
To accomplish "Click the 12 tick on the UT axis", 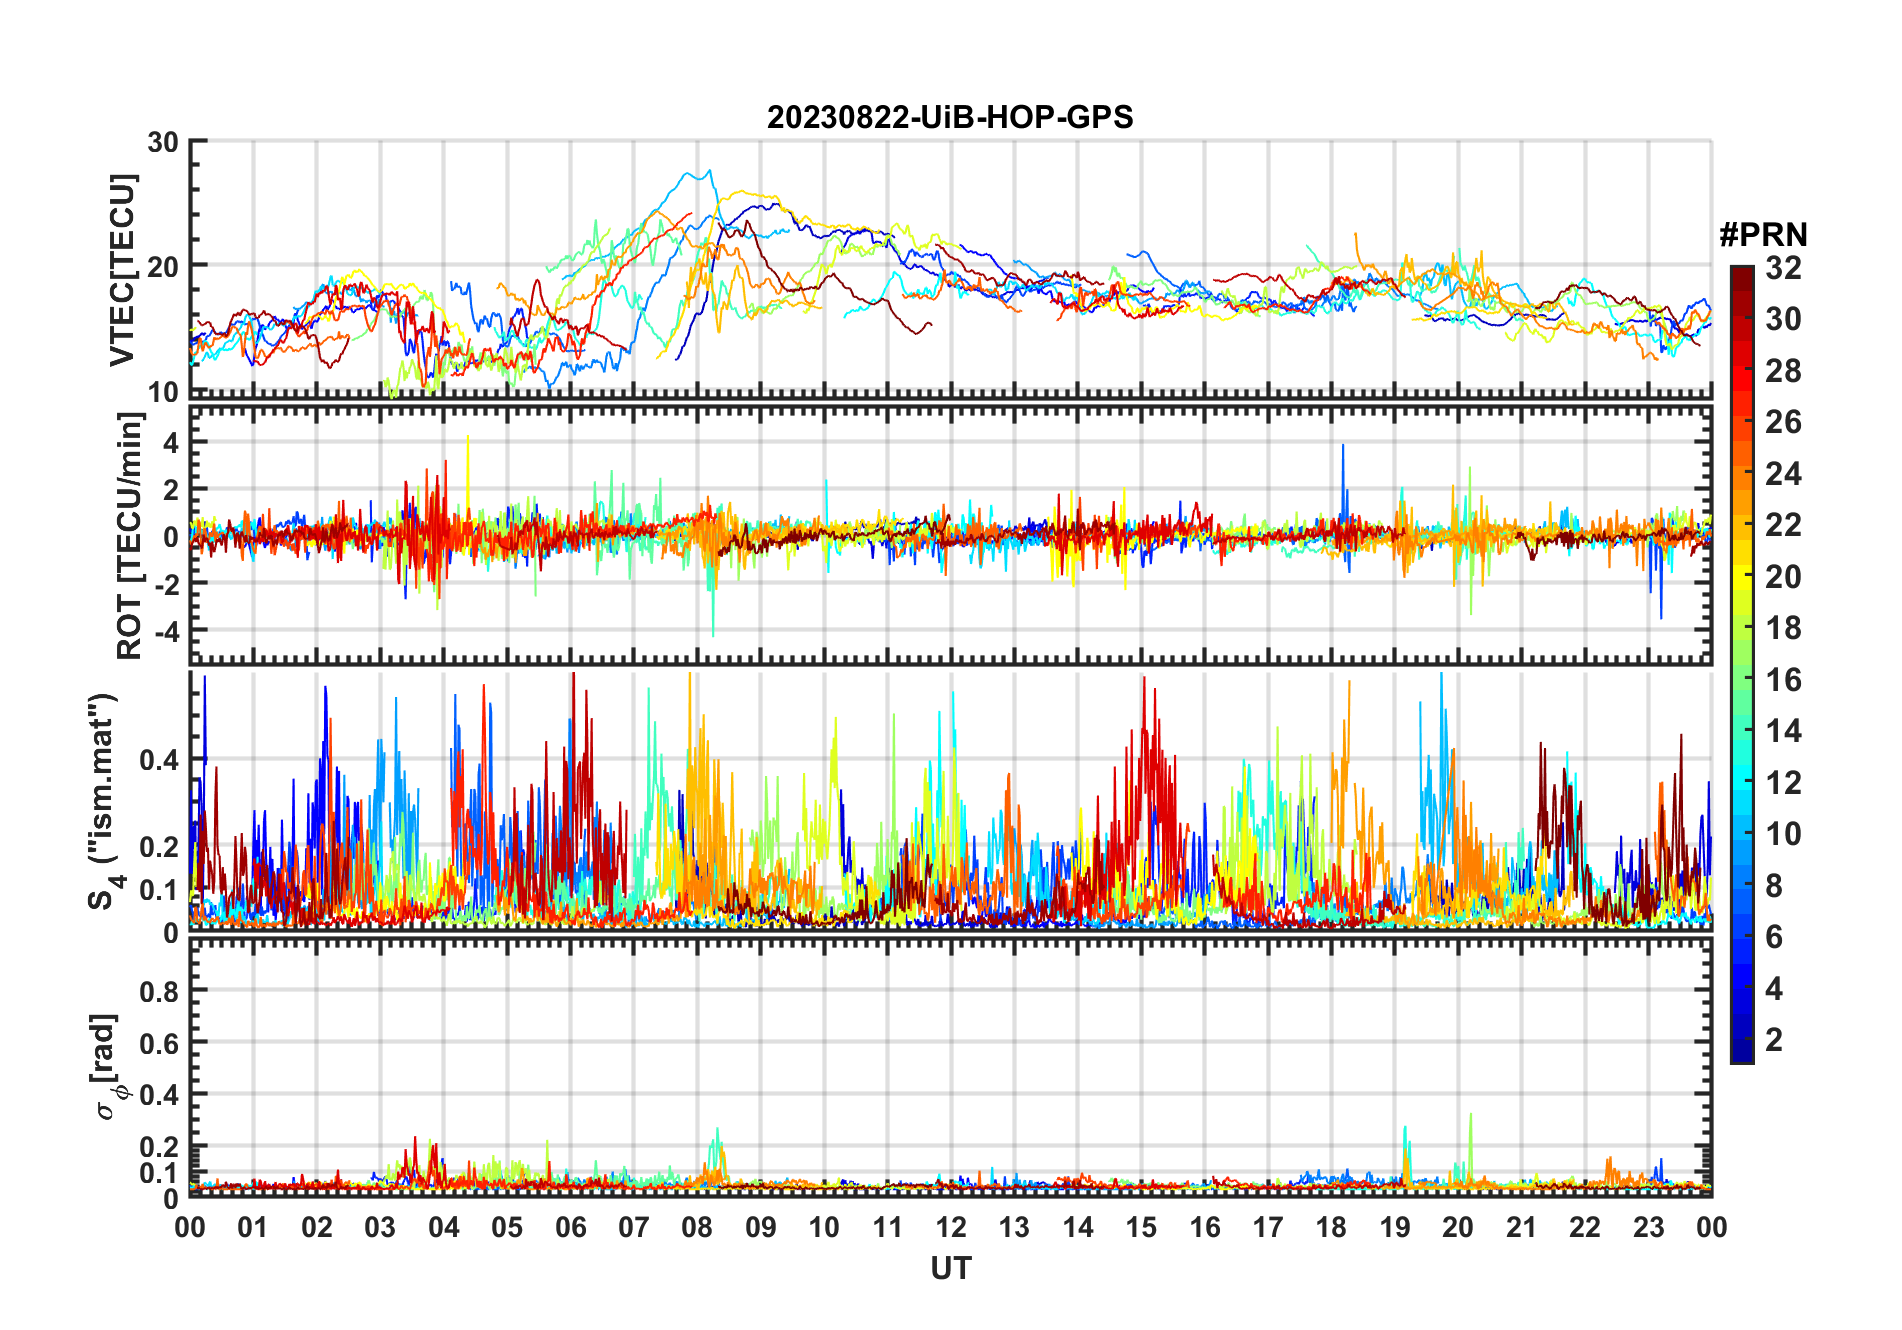I will tap(951, 1227).
